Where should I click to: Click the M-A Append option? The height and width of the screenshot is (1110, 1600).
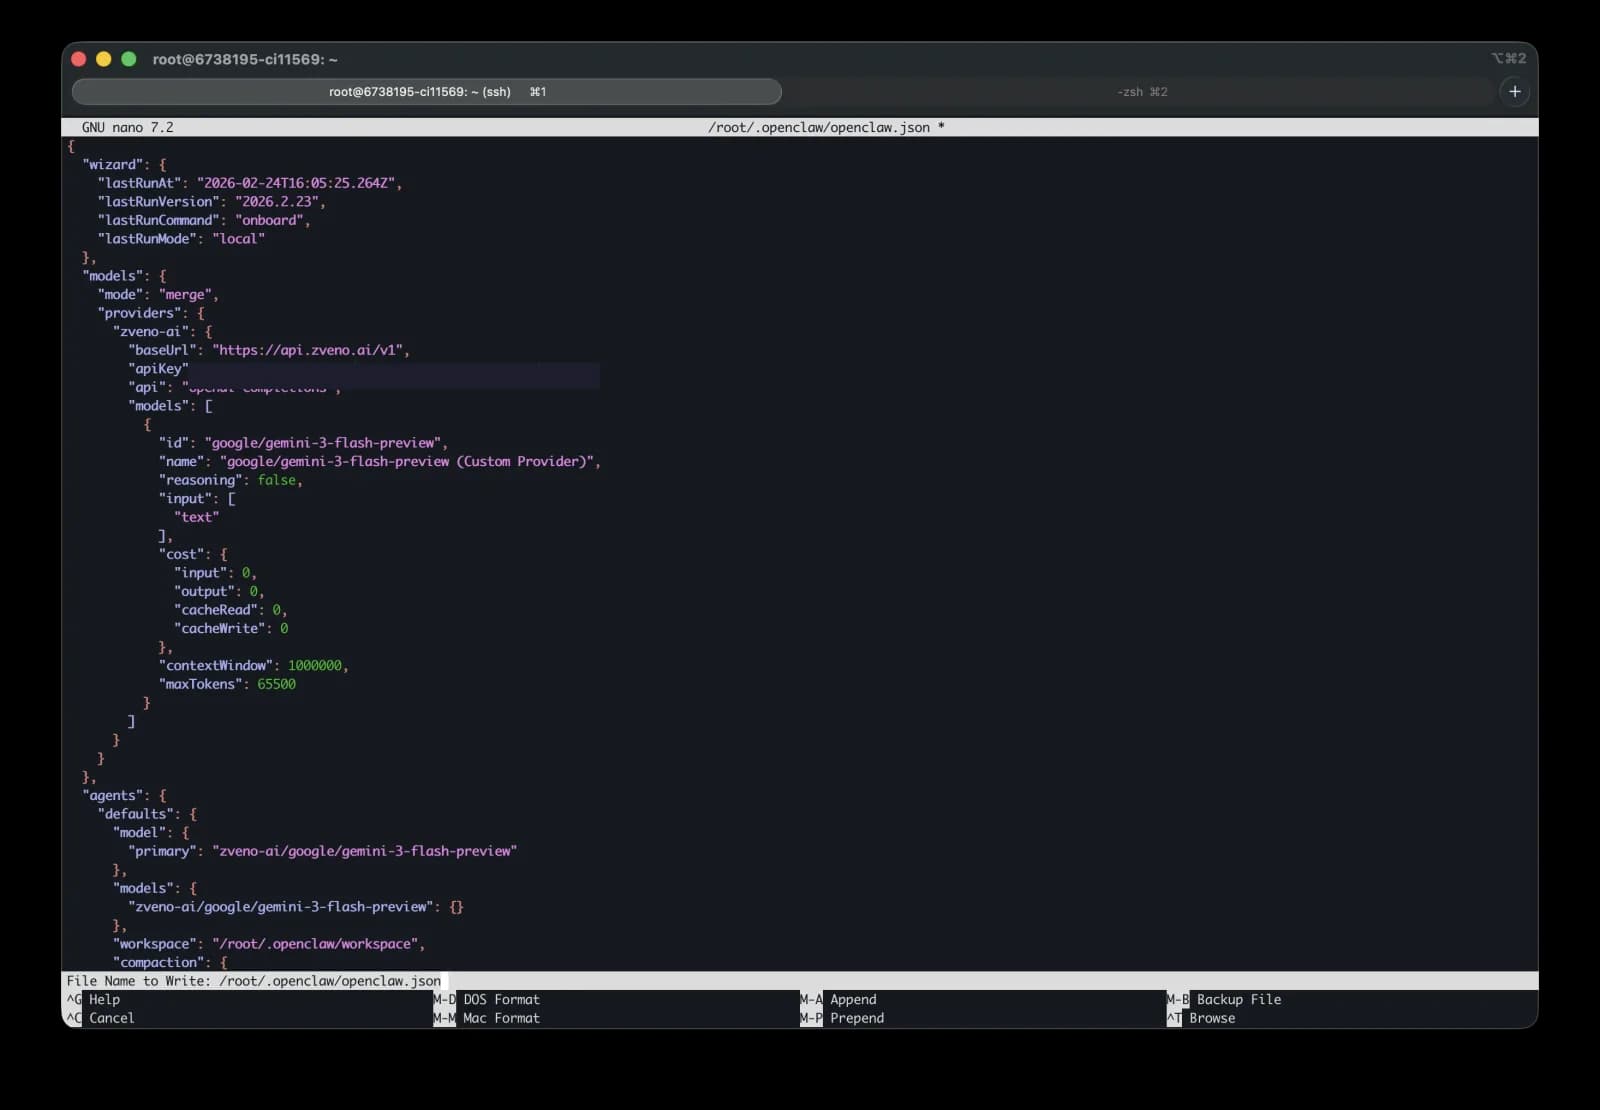point(838,999)
